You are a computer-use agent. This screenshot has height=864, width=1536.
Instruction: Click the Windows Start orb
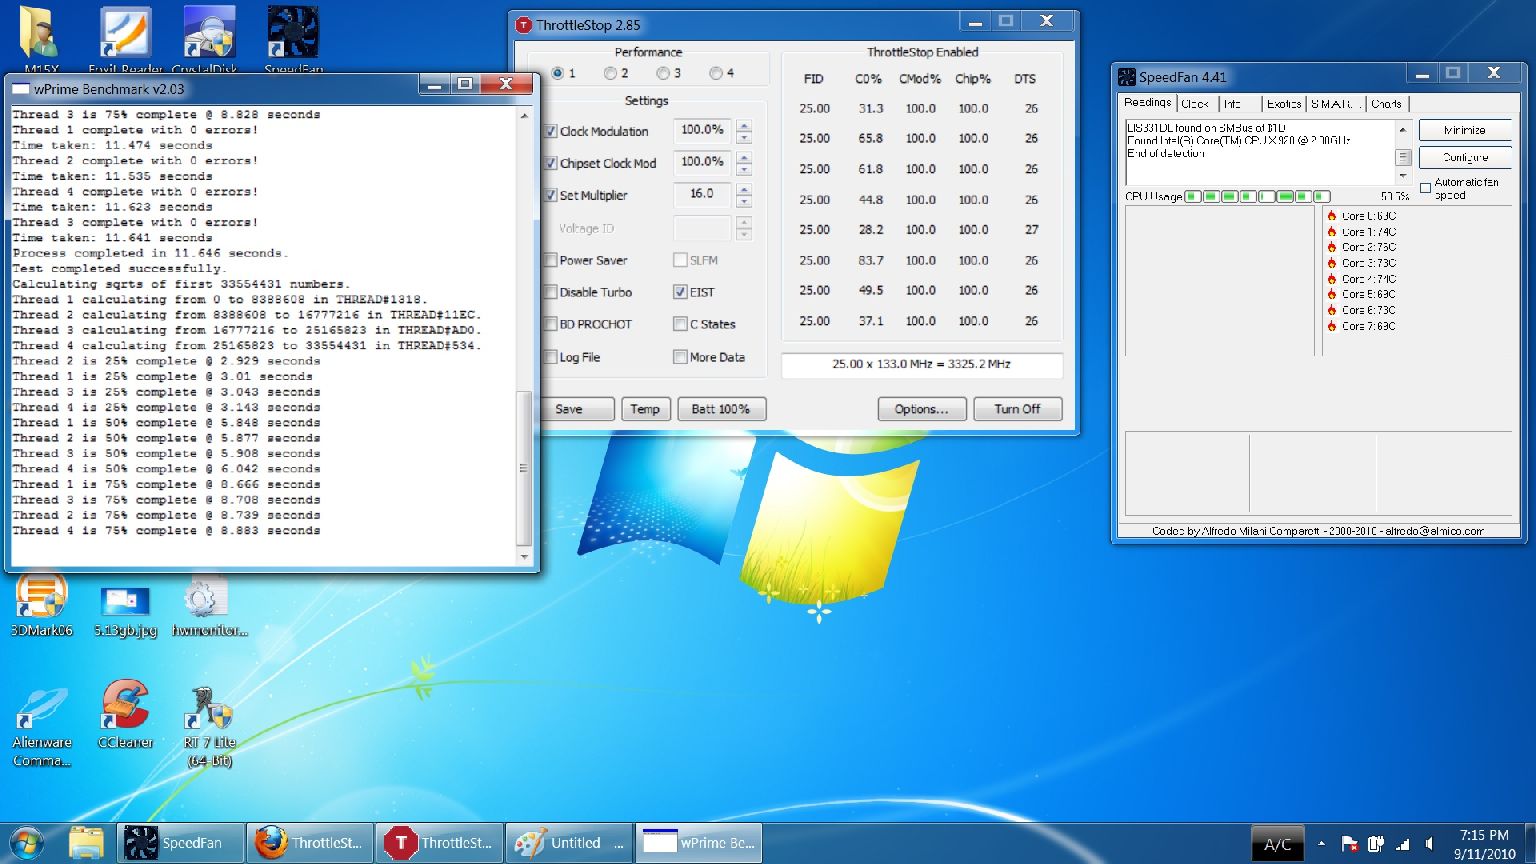click(x=27, y=843)
